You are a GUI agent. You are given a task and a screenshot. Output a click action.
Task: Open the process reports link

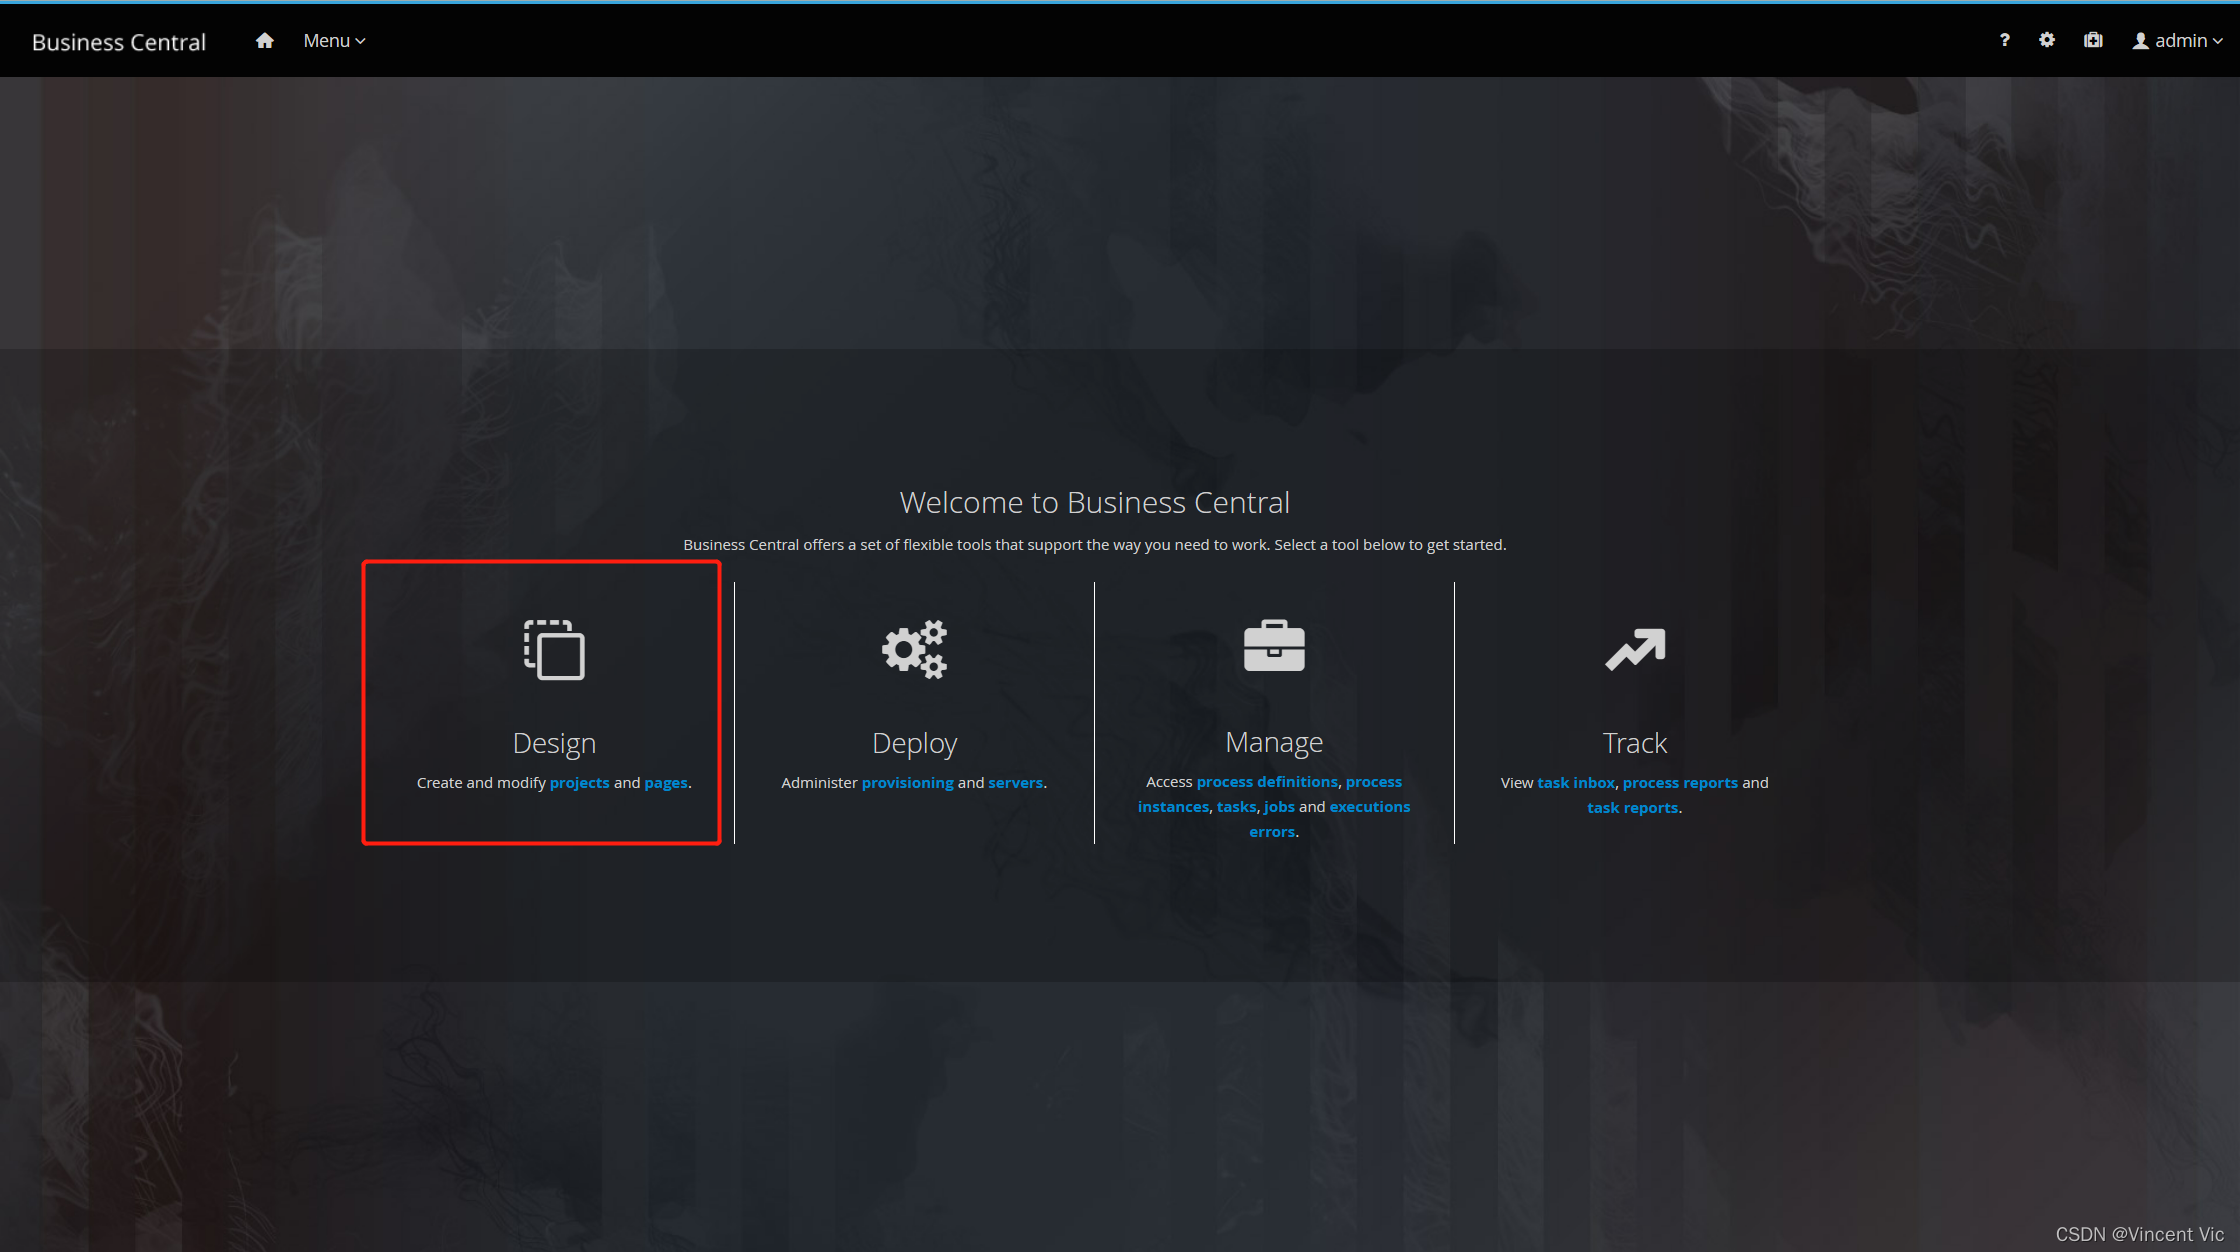point(1680,783)
